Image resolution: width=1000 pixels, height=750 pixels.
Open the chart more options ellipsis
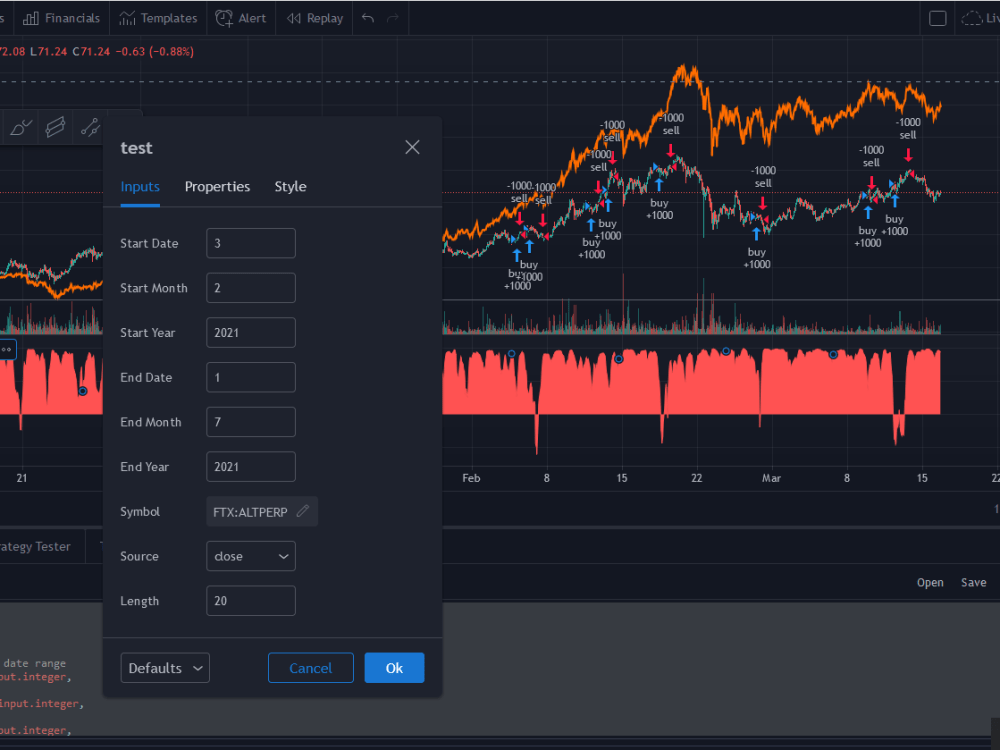pyautogui.click(x=6, y=348)
